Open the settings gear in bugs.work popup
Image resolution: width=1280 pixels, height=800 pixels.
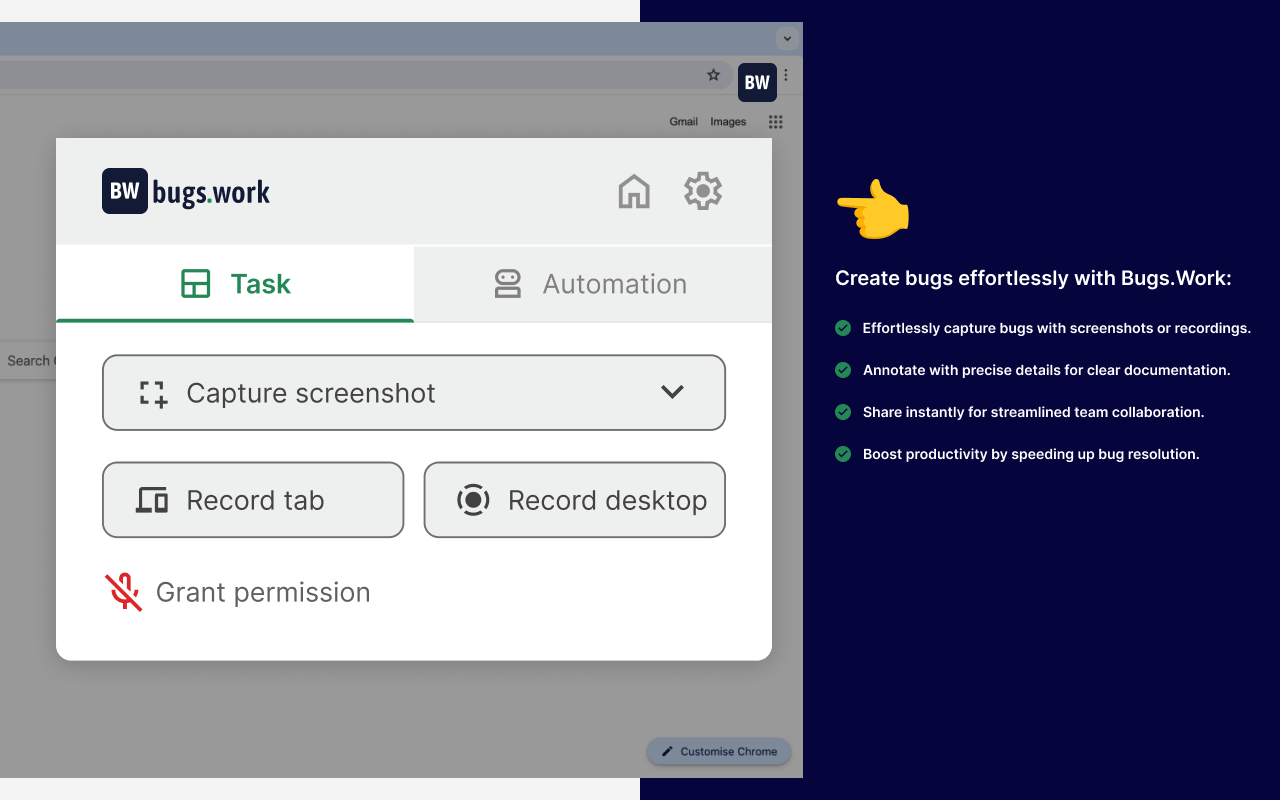click(x=703, y=191)
